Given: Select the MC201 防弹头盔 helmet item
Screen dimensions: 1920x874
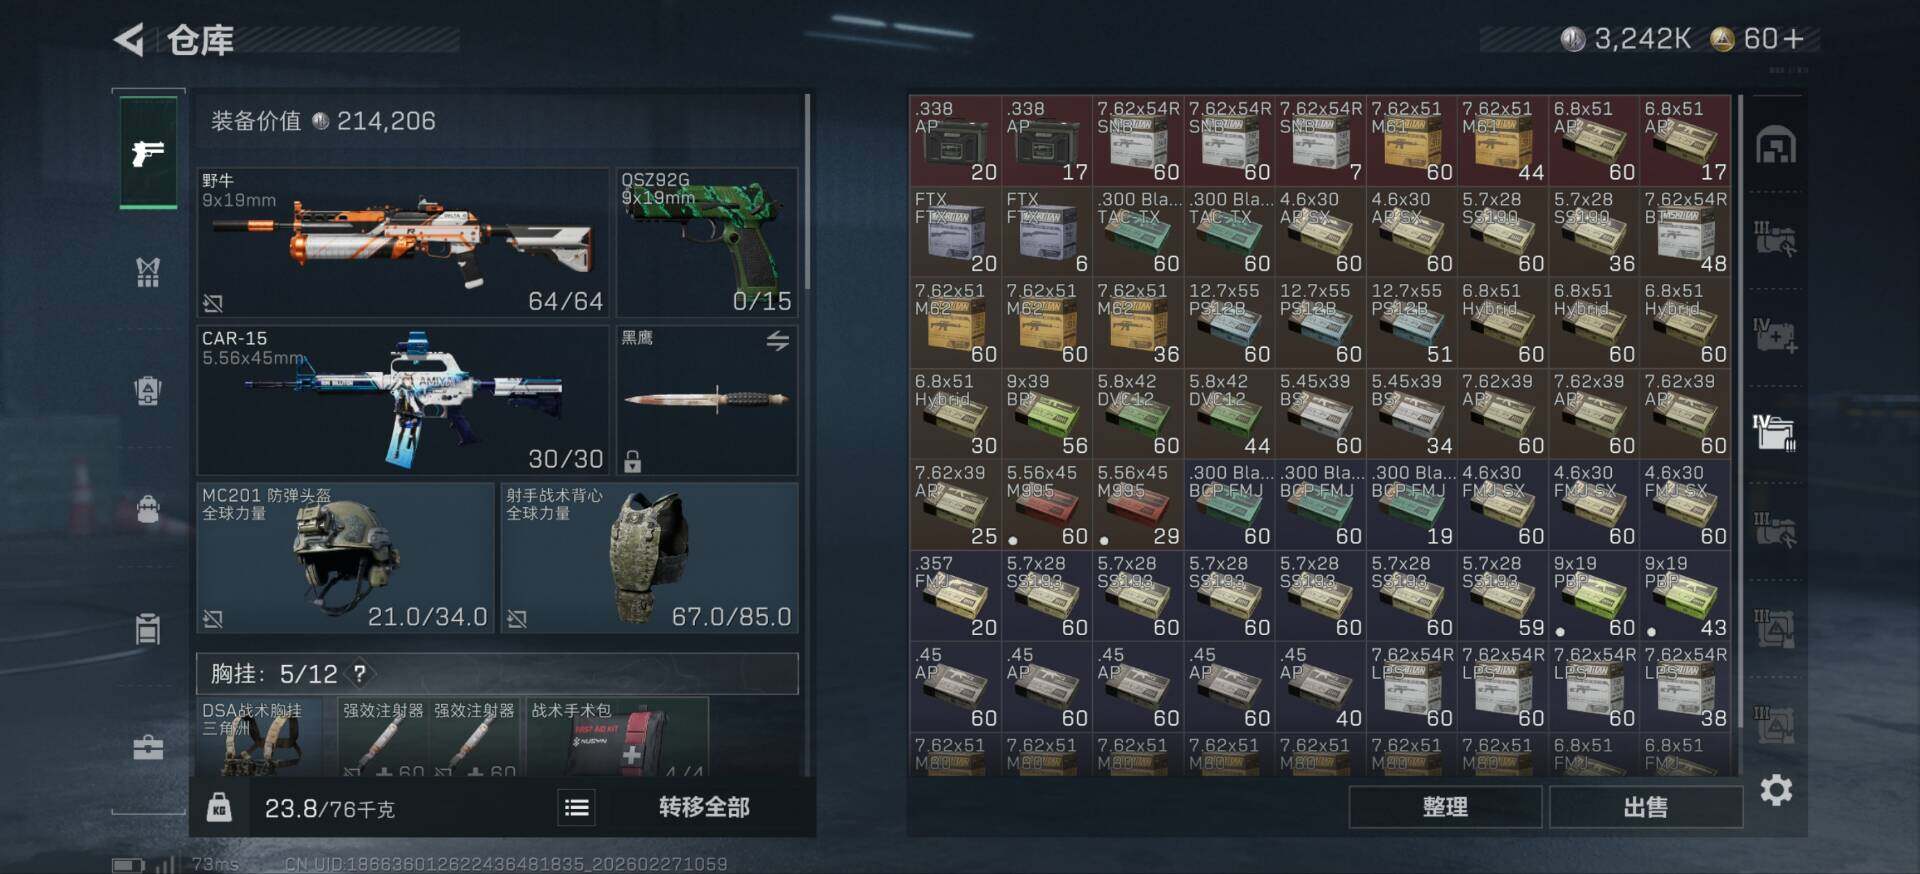Looking at the screenshot, I should pyautogui.click(x=345, y=558).
